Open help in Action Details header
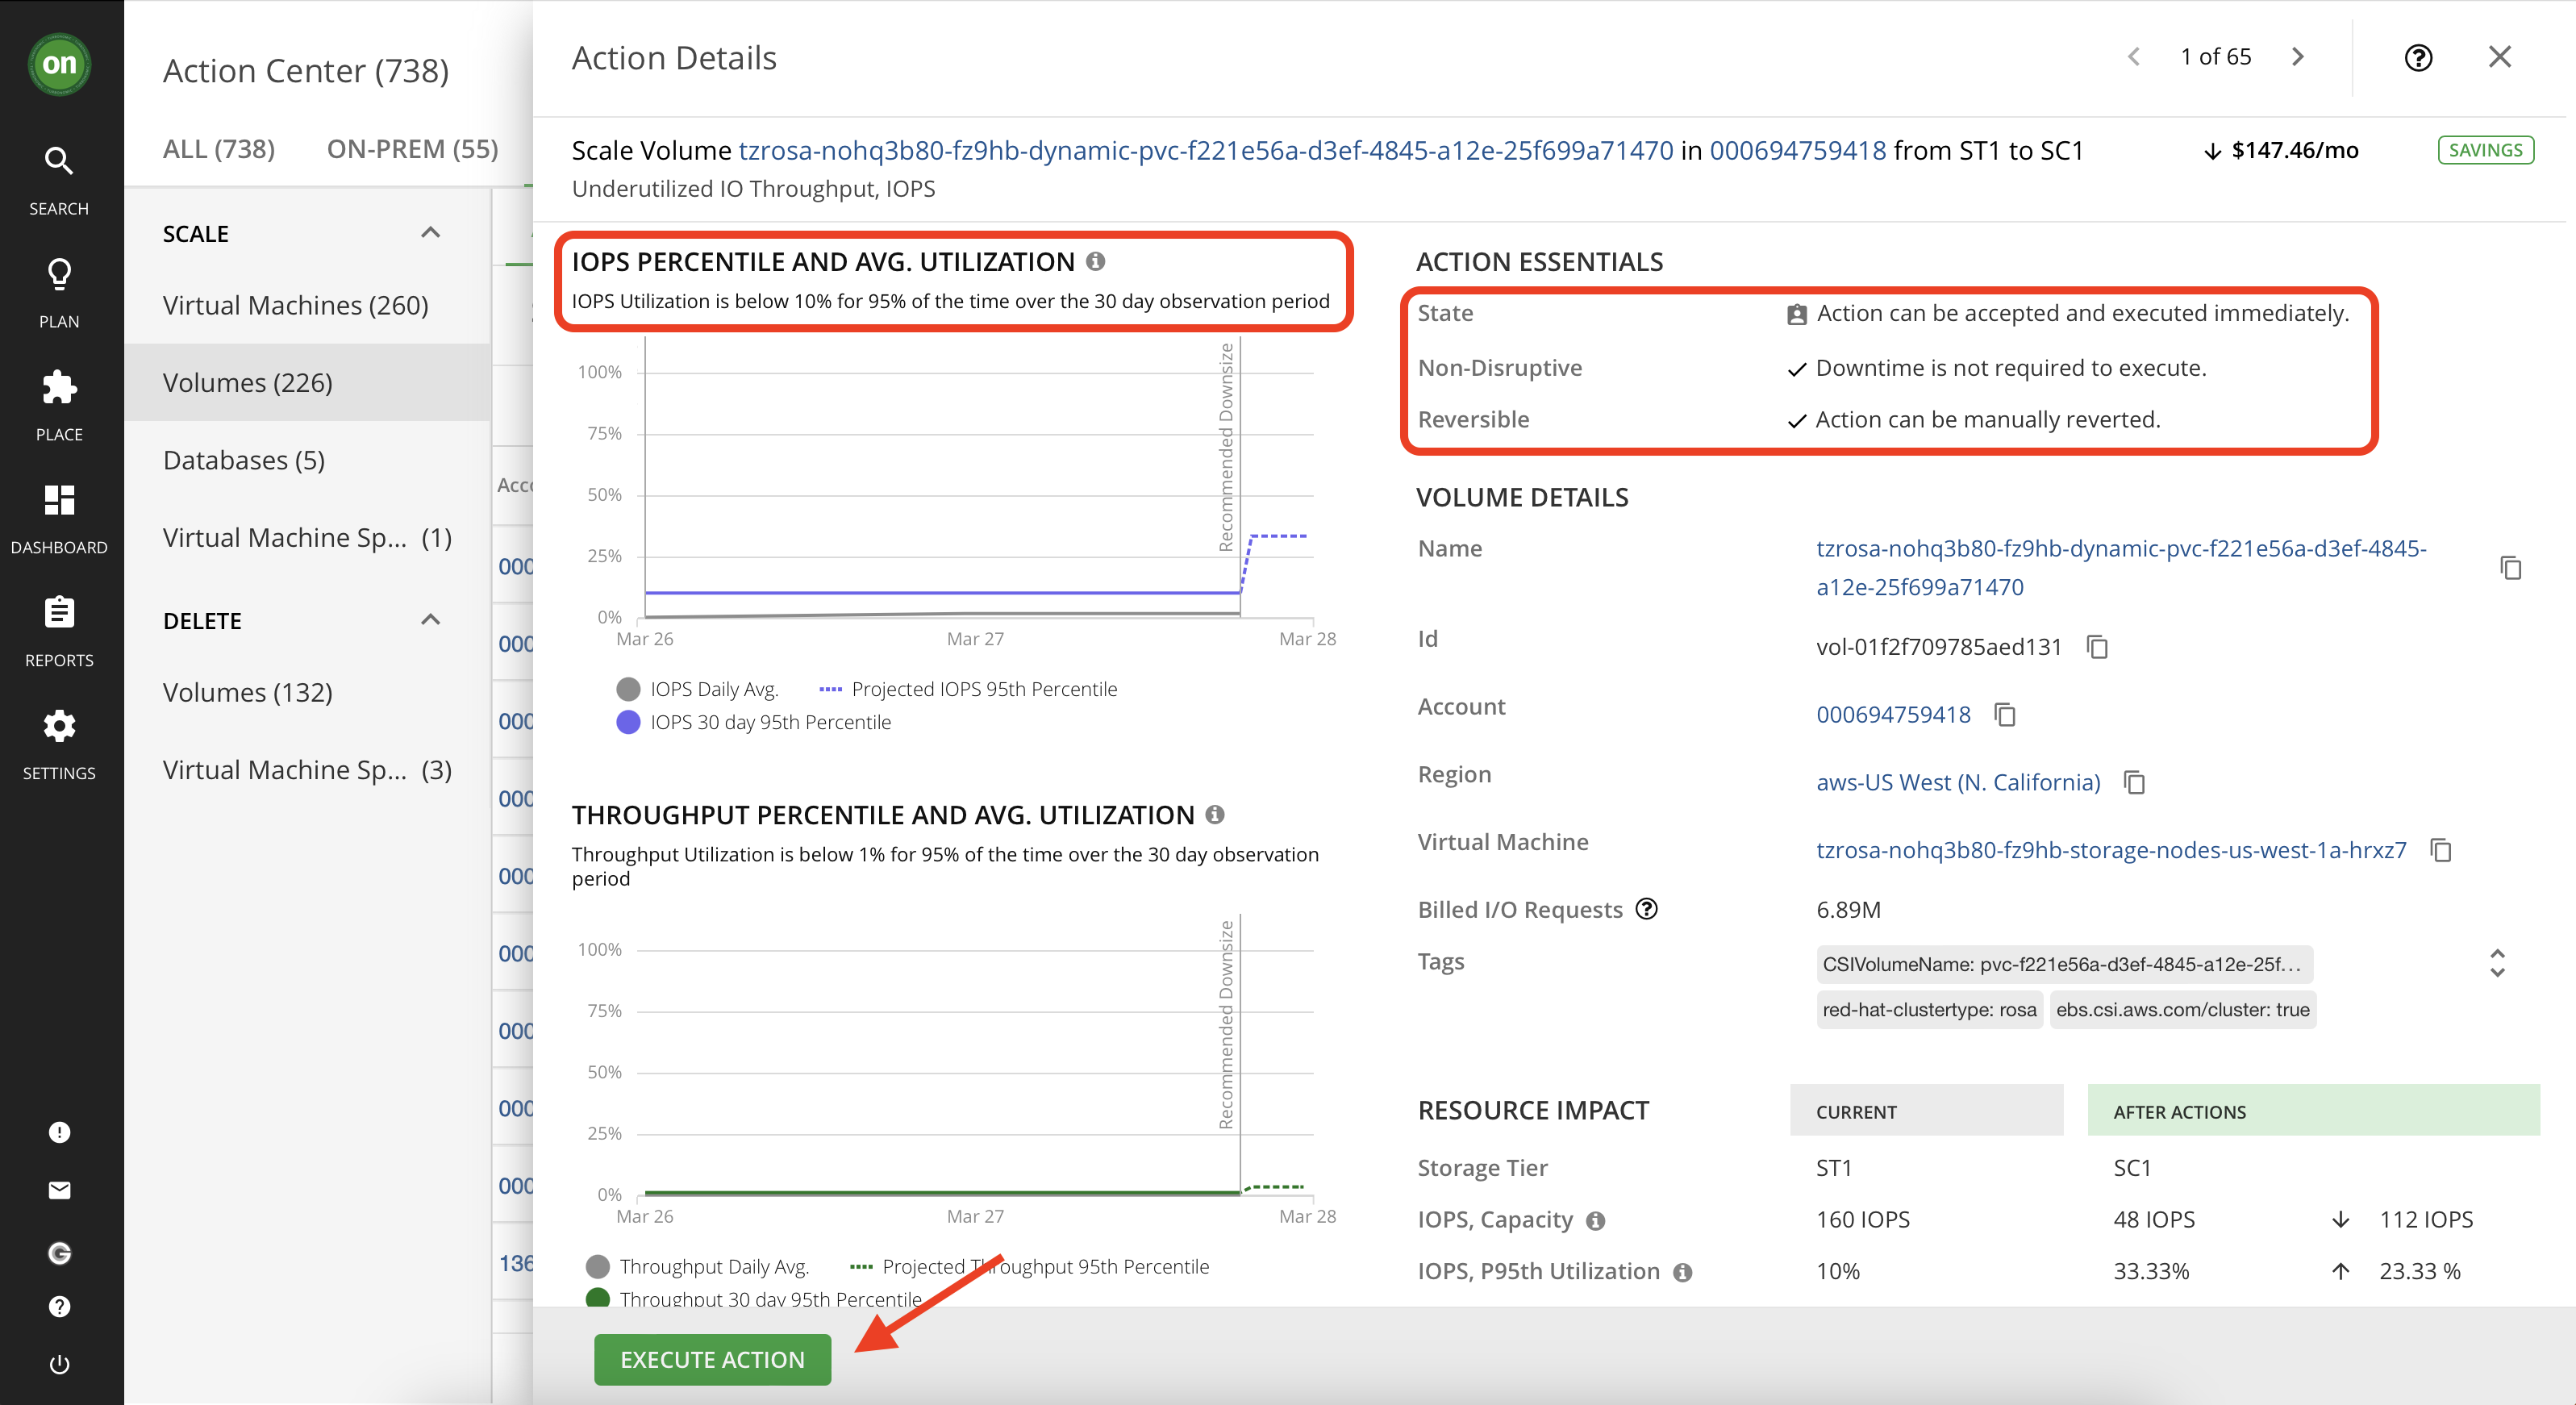Screen dimensions: 2576x1405 point(2418,58)
